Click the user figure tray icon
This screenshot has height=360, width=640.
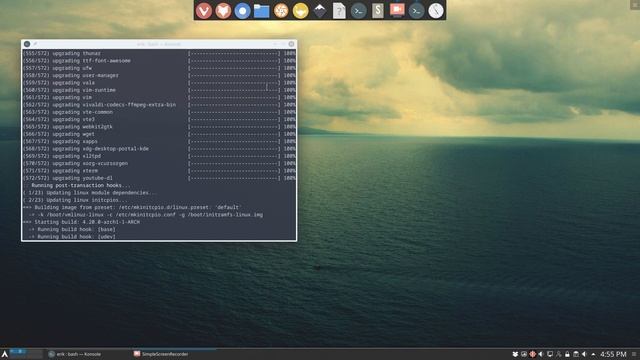click(558, 354)
